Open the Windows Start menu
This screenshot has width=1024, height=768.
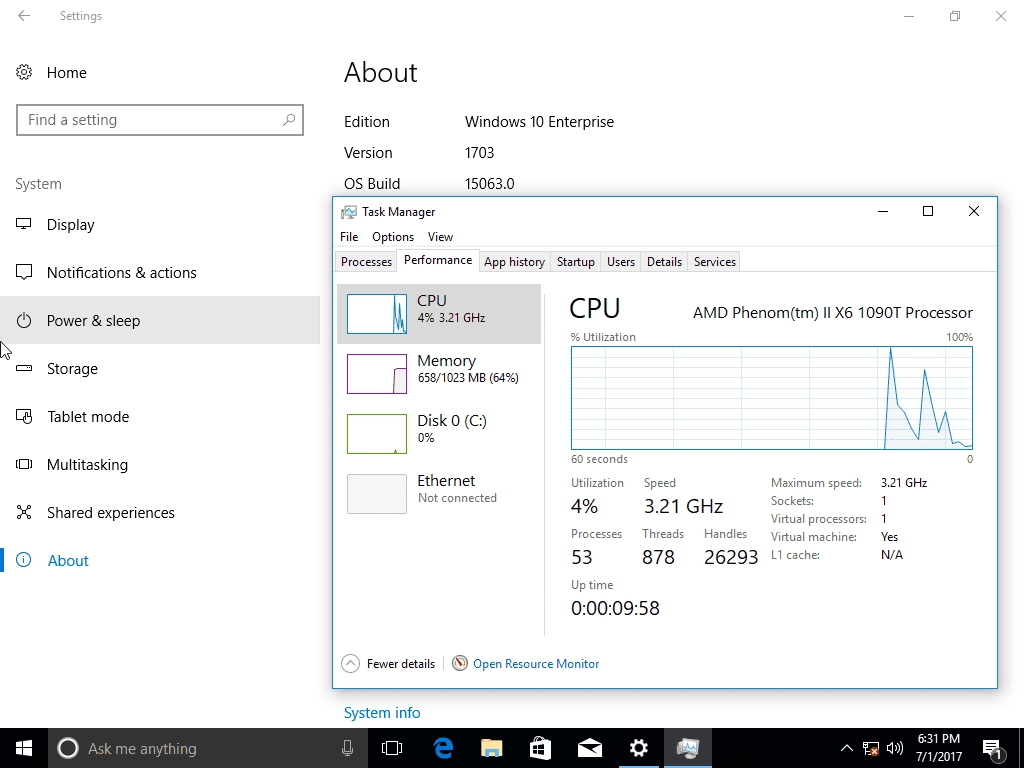24,748
